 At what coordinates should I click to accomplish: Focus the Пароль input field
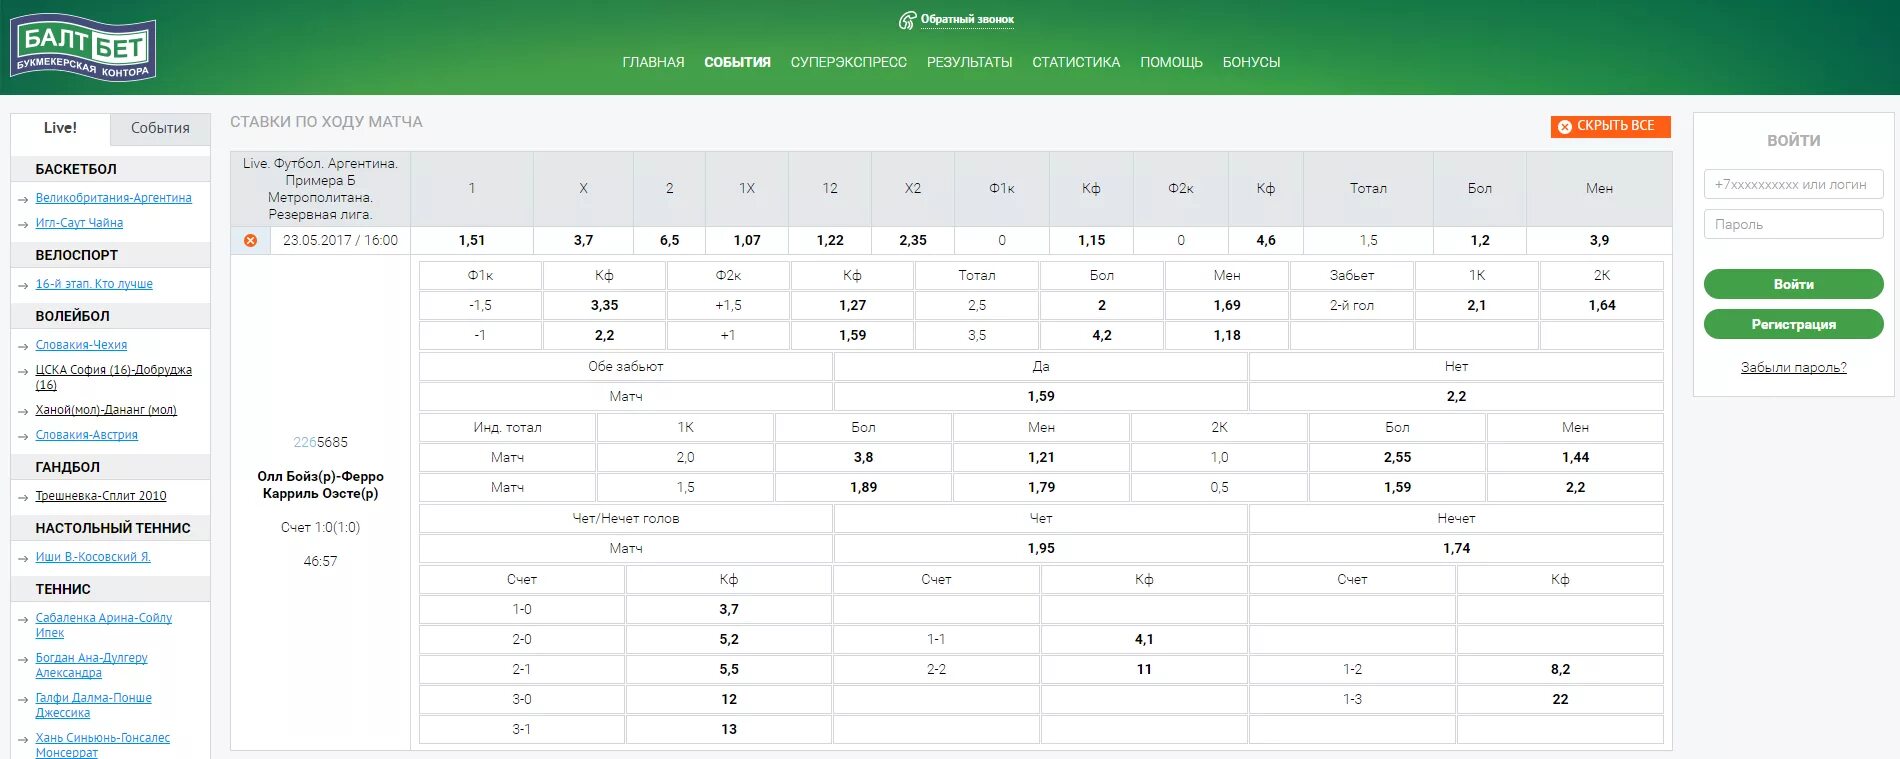click(x=1793, y=224)
